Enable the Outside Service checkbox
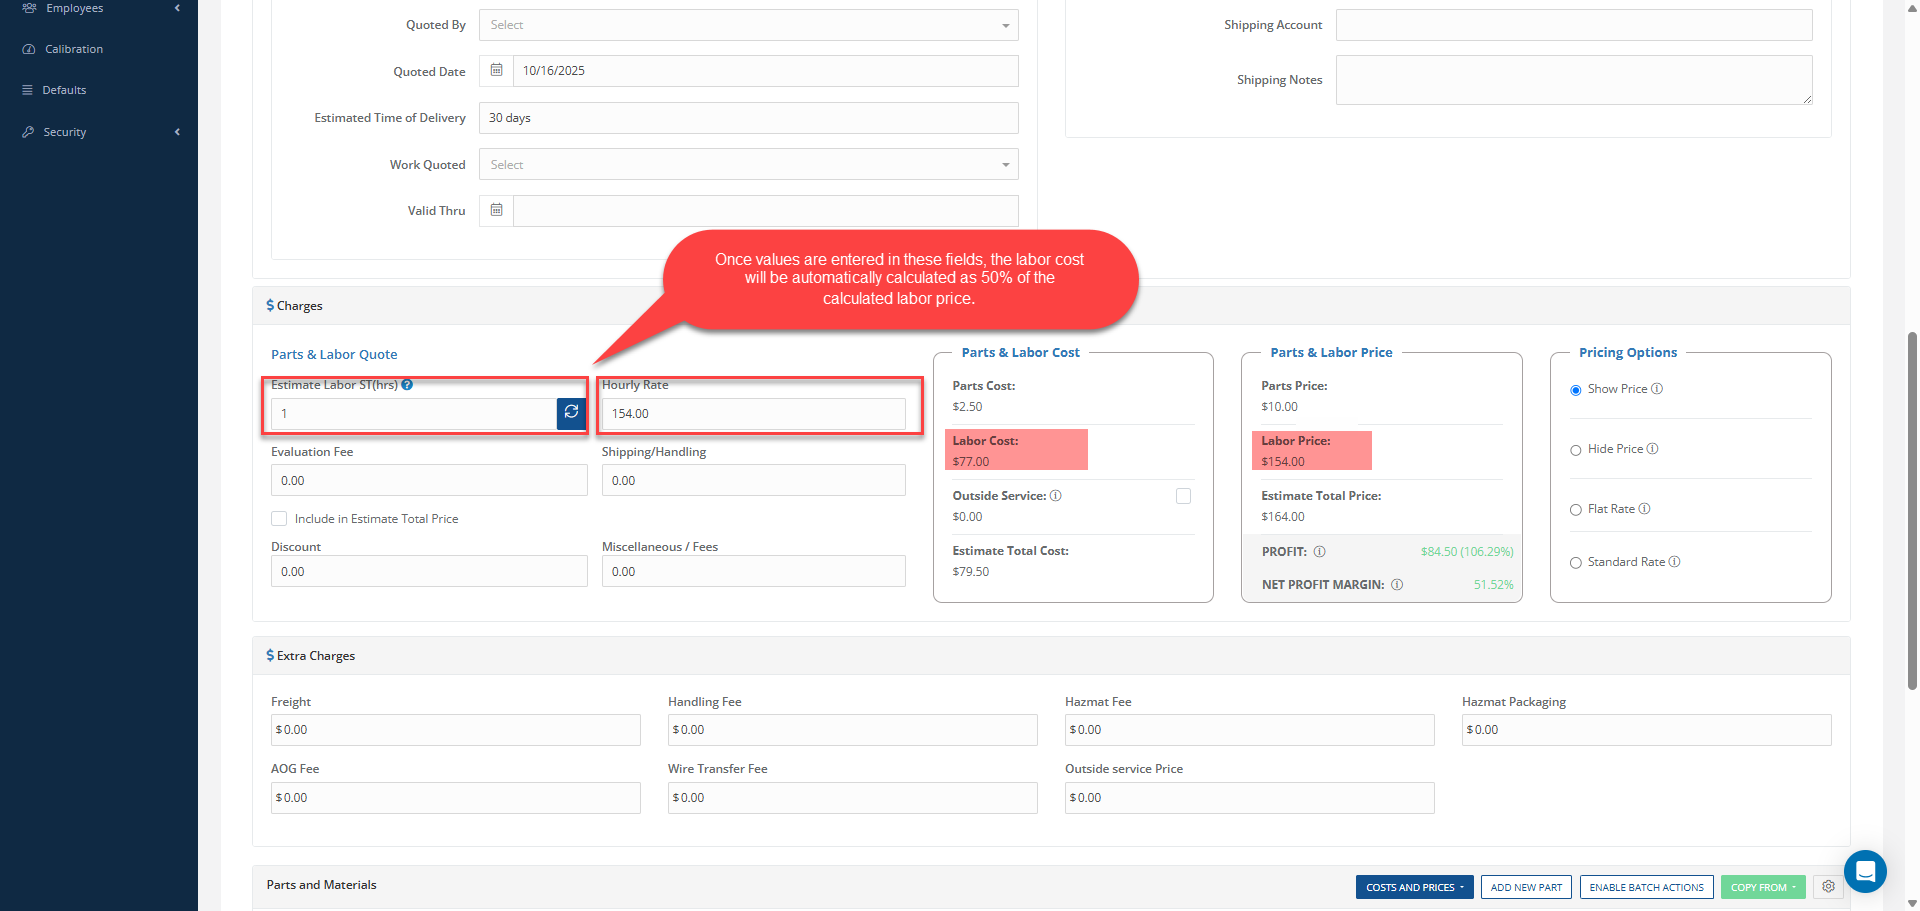The width and height of the screenshot is (1920, 911). click(x=1183, y=496)
